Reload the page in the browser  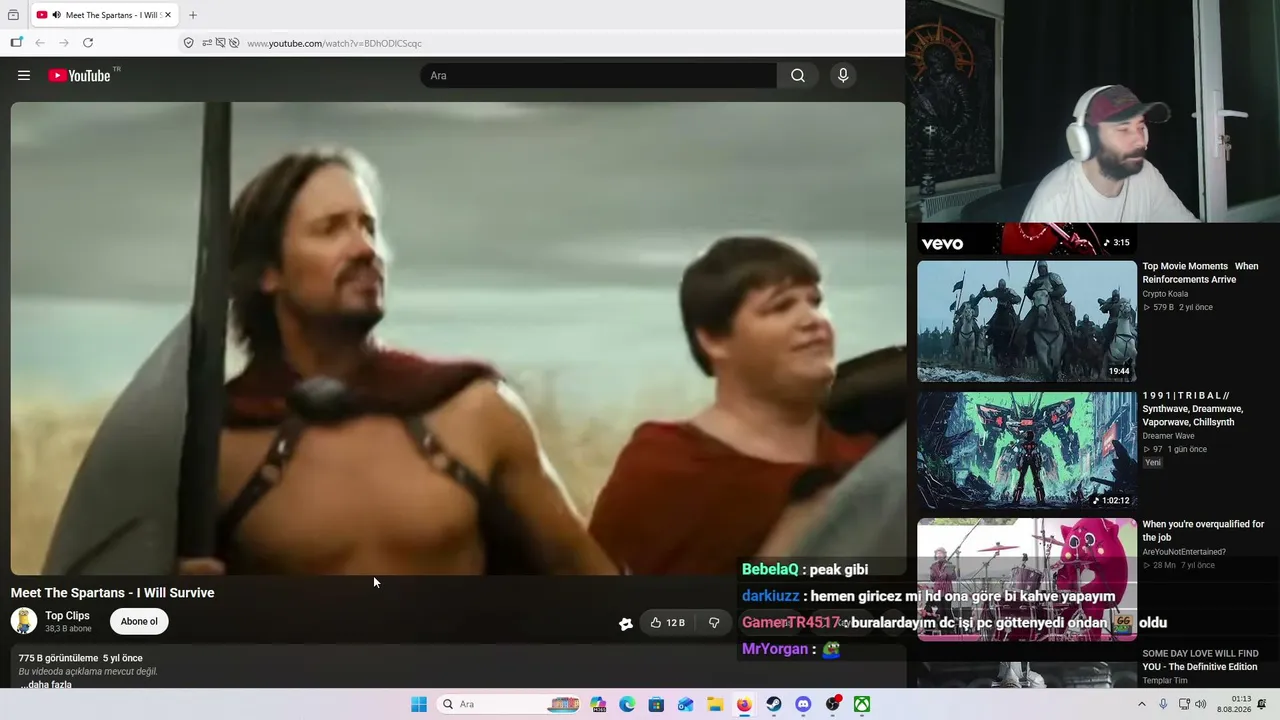pyautogui.click(x=88, y=43)
